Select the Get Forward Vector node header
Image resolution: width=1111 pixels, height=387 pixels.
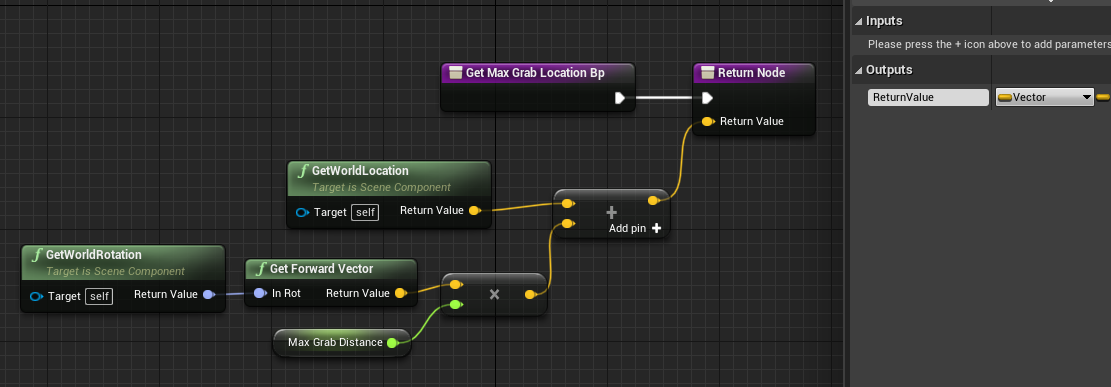(x=331, y=269)
